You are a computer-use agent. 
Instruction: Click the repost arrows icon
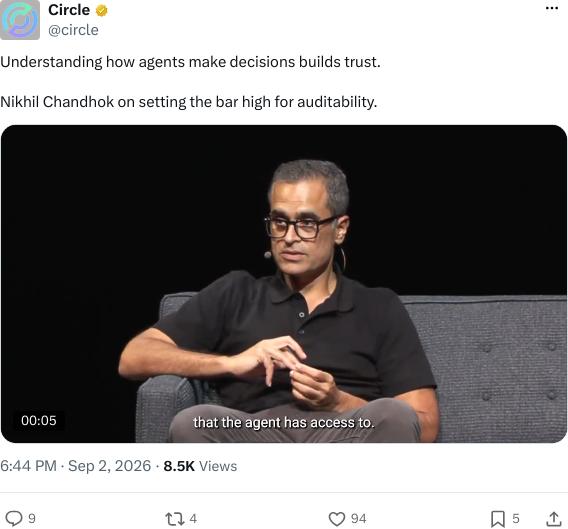coord(175,518)
